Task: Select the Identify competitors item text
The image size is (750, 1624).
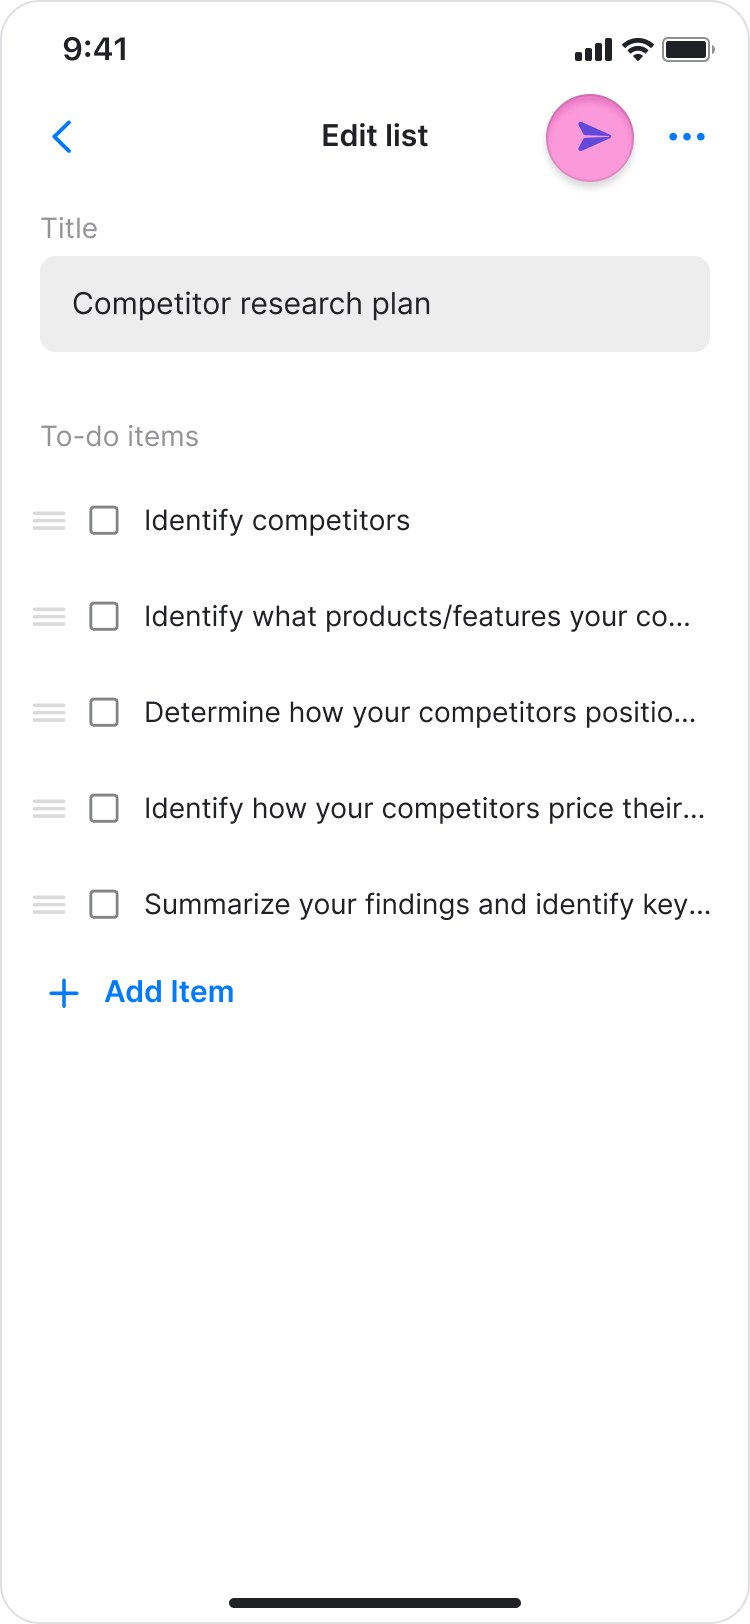Action: 277,521
